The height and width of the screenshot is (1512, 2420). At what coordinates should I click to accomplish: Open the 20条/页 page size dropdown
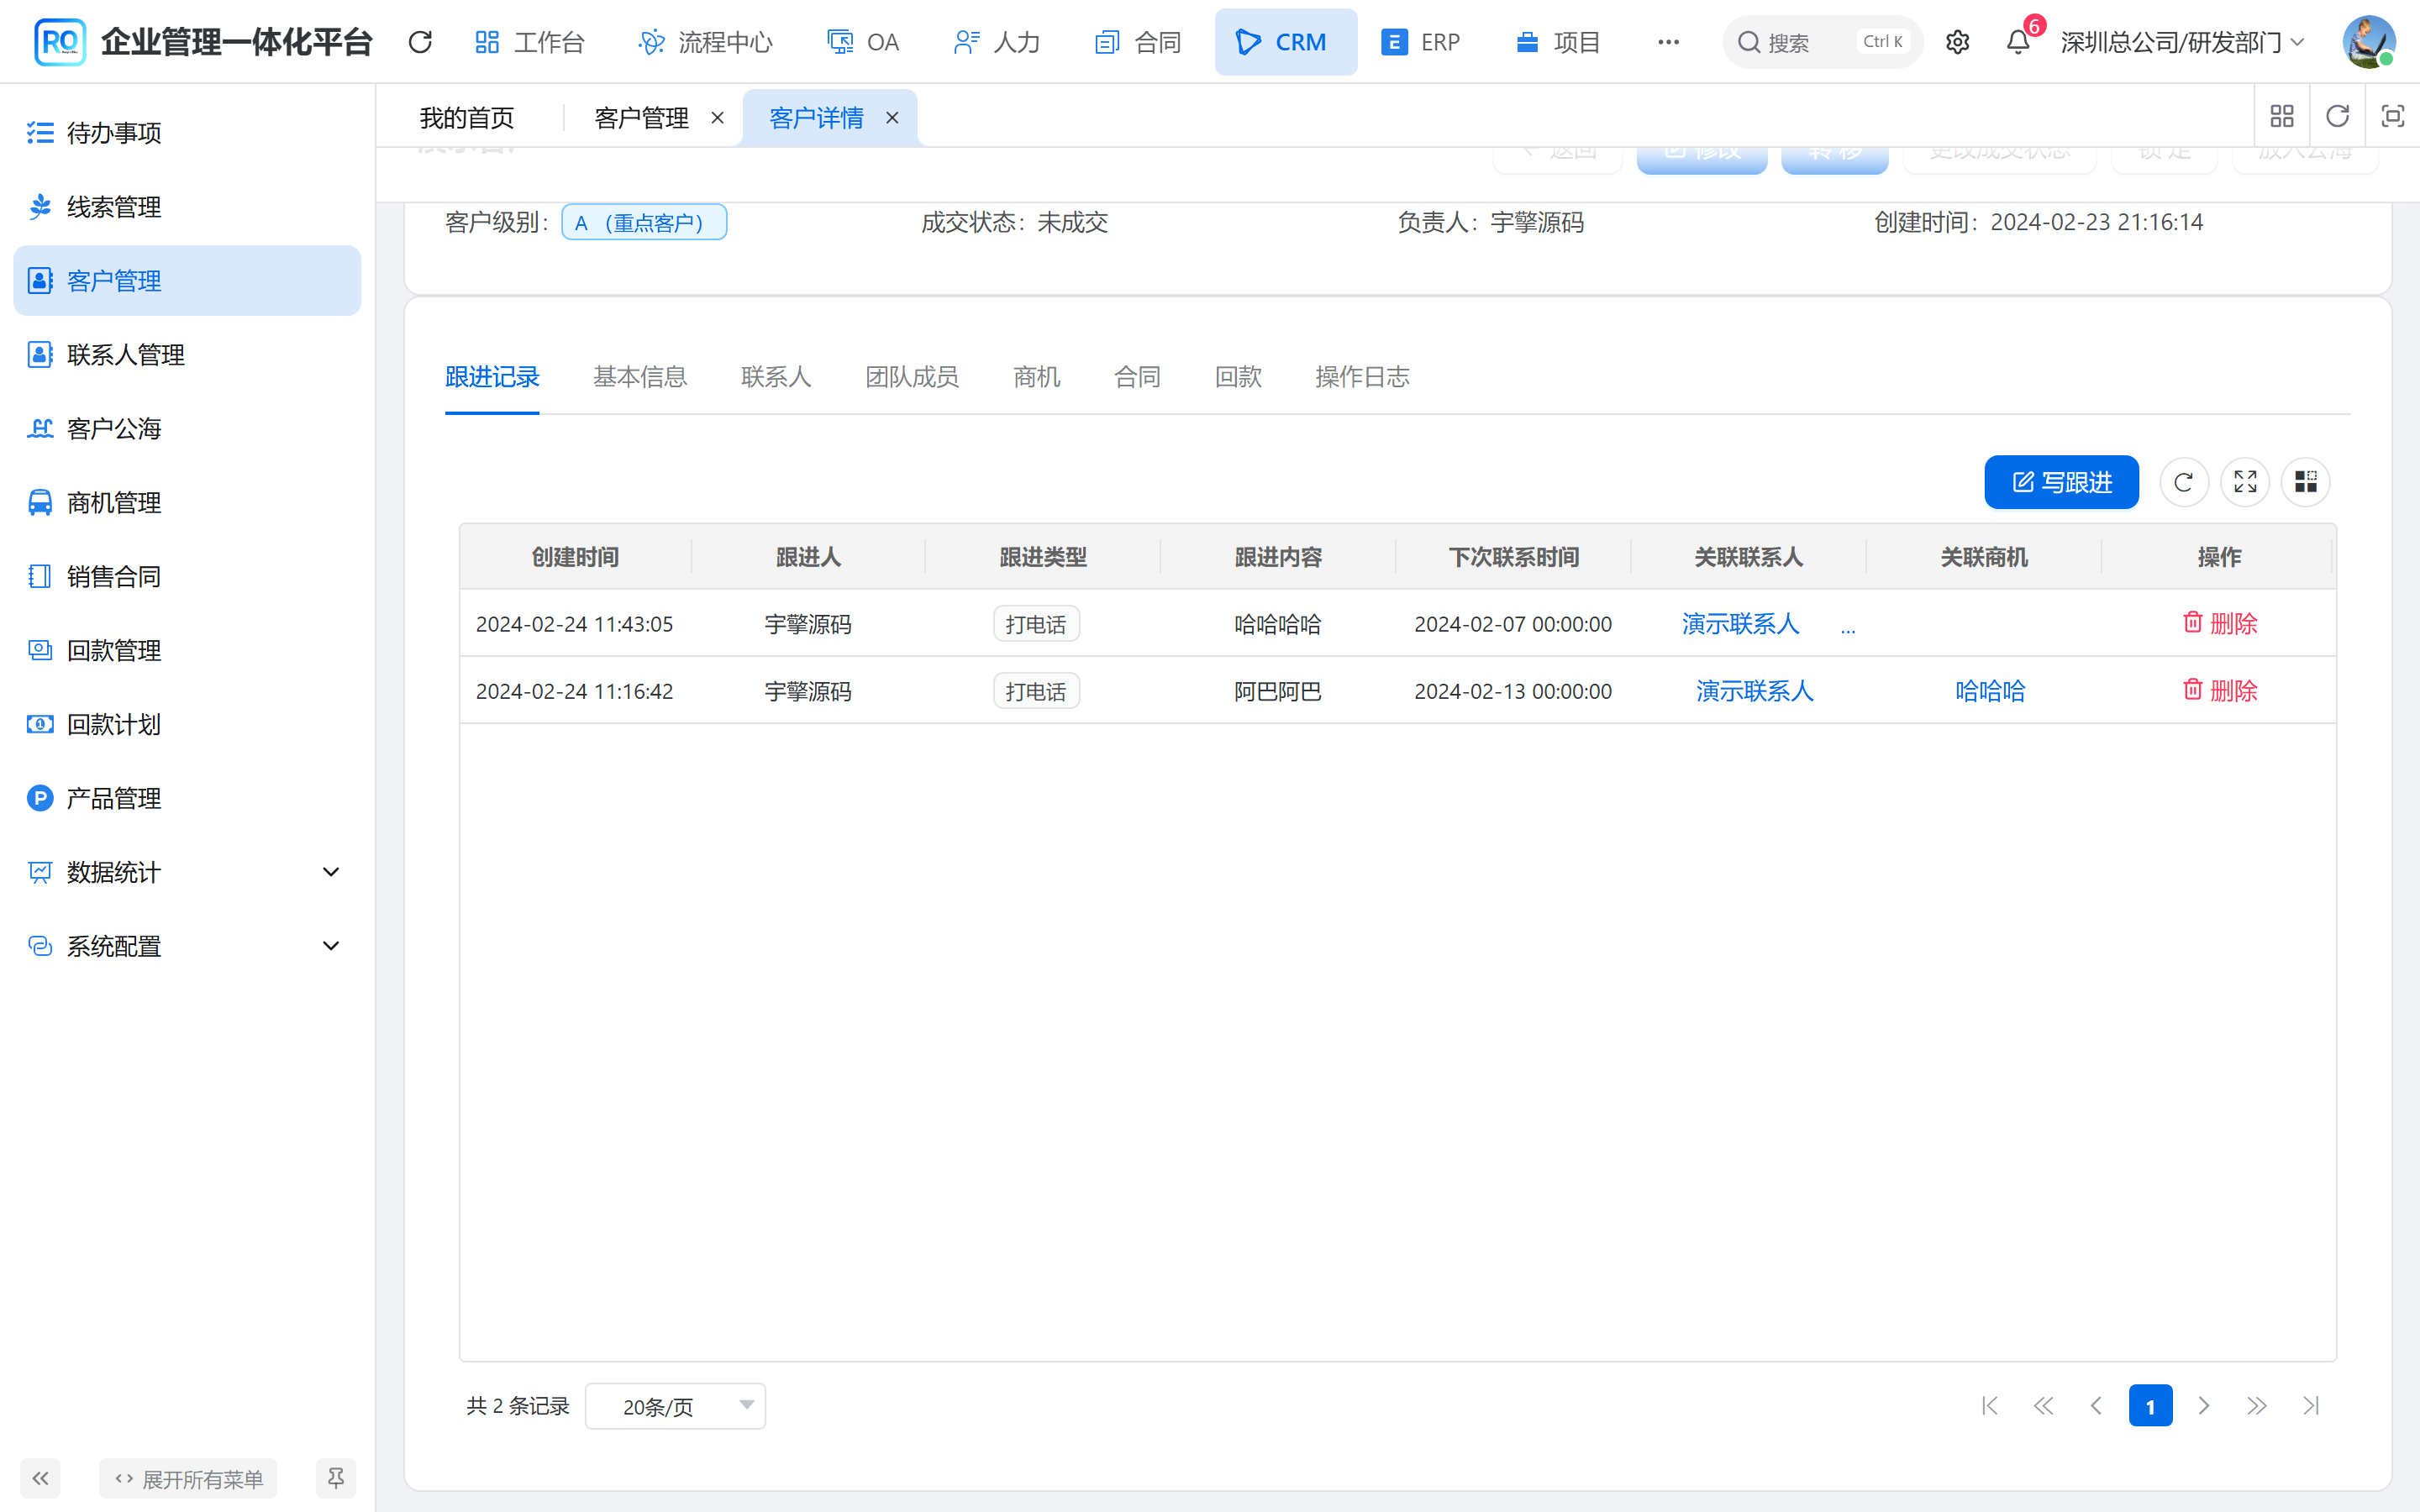pyautogui.click(x=675, y=1406)
